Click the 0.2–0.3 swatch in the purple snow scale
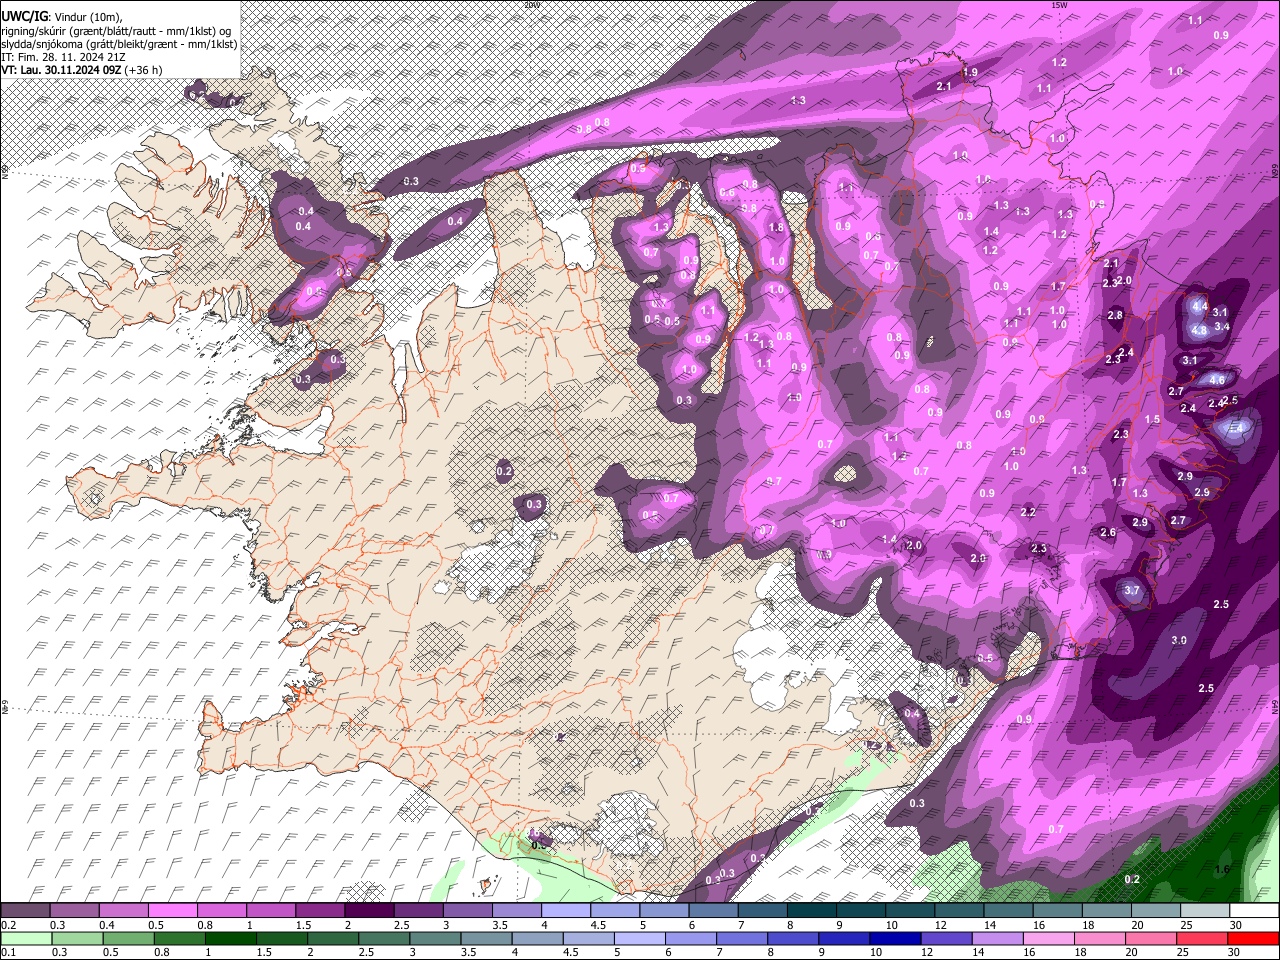The image size is (1280, 960). [x=26, y=911]
